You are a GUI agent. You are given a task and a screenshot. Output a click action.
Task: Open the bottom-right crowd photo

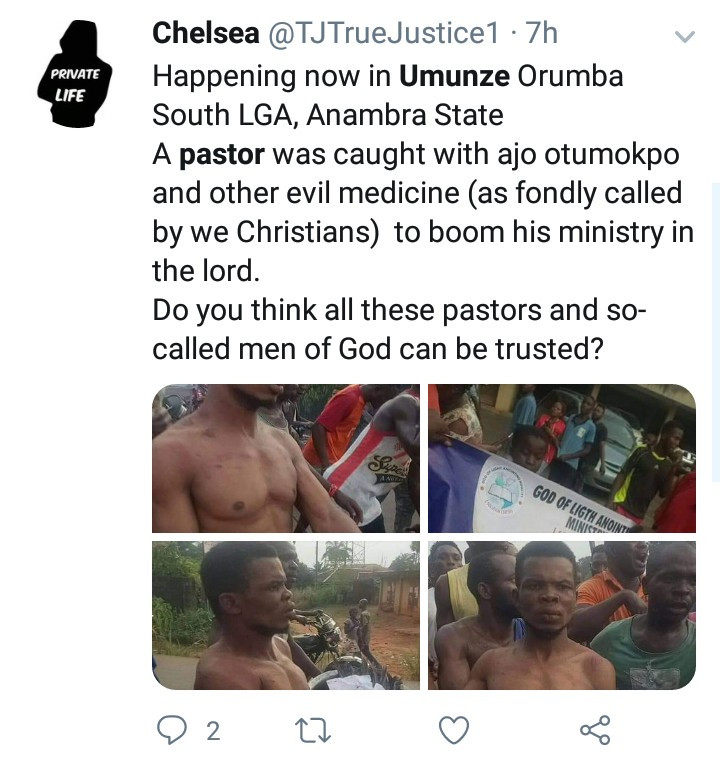561,615
